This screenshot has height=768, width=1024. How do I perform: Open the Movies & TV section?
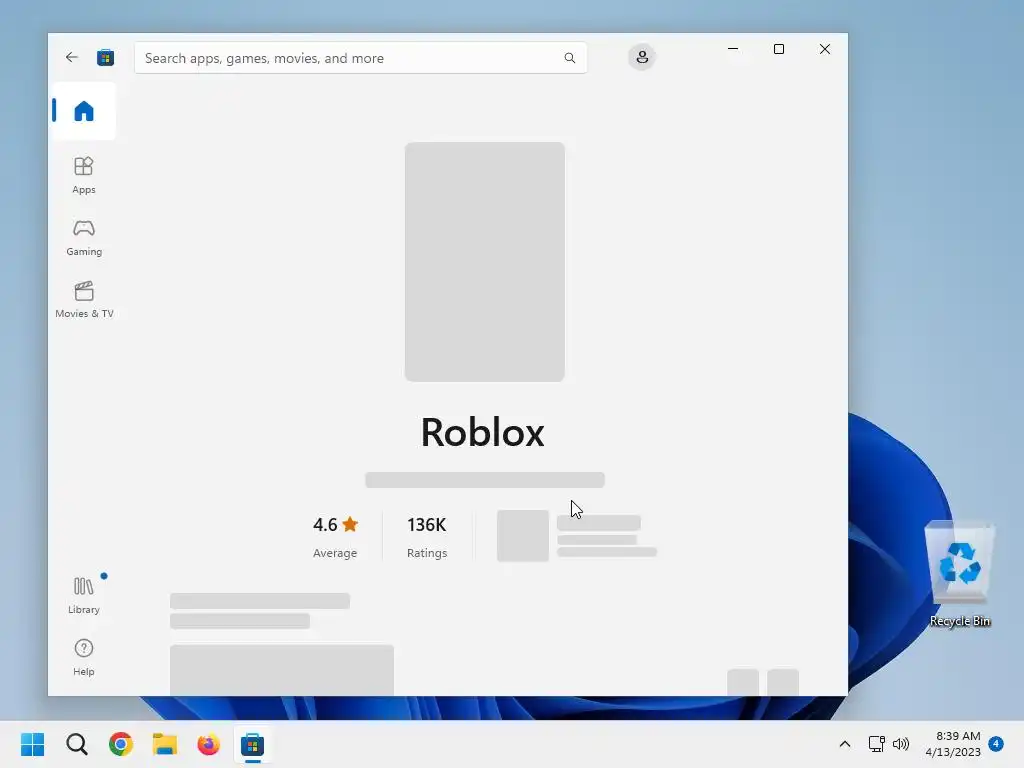pos(84,300)
